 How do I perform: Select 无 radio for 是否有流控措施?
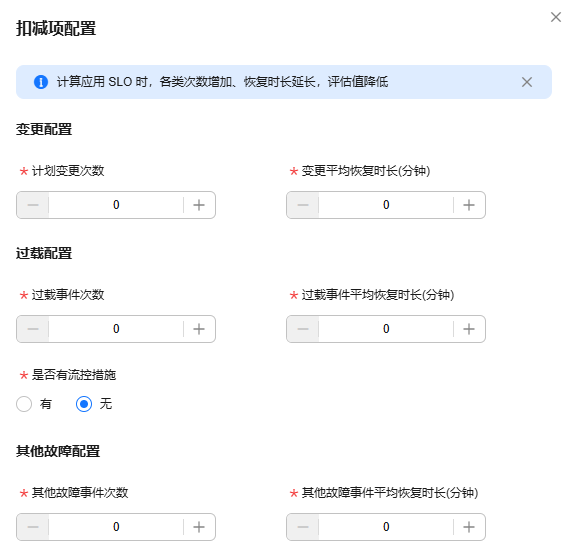84,404
